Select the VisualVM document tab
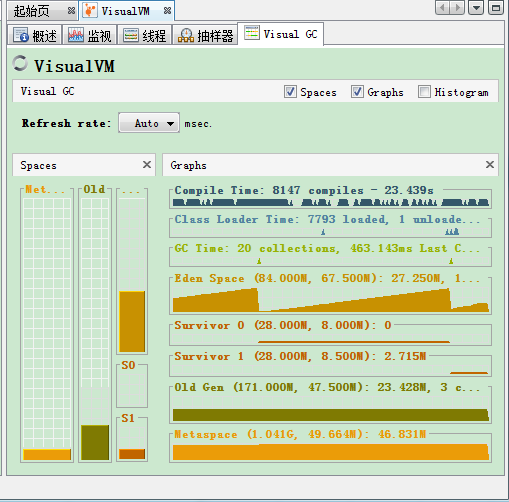 (127, 11)
